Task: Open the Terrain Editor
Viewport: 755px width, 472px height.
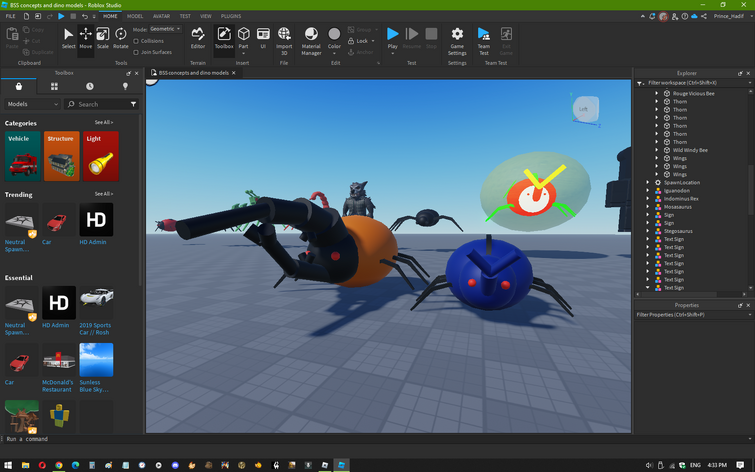Action: tap(198, 38)
